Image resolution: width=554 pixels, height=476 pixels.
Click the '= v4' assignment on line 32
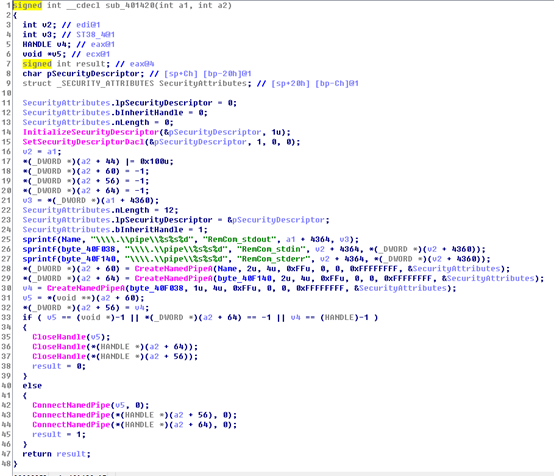(x=137, y=308)
